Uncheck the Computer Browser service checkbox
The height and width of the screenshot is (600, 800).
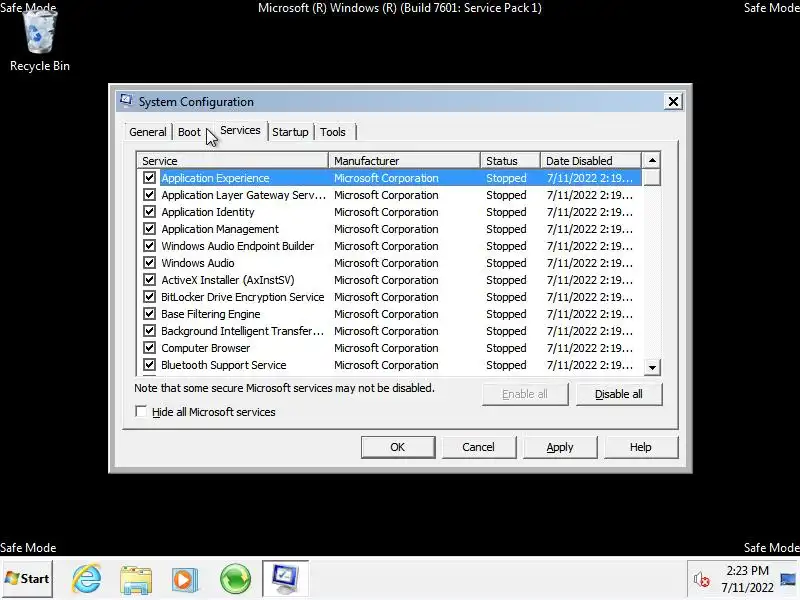click(149, 347)
